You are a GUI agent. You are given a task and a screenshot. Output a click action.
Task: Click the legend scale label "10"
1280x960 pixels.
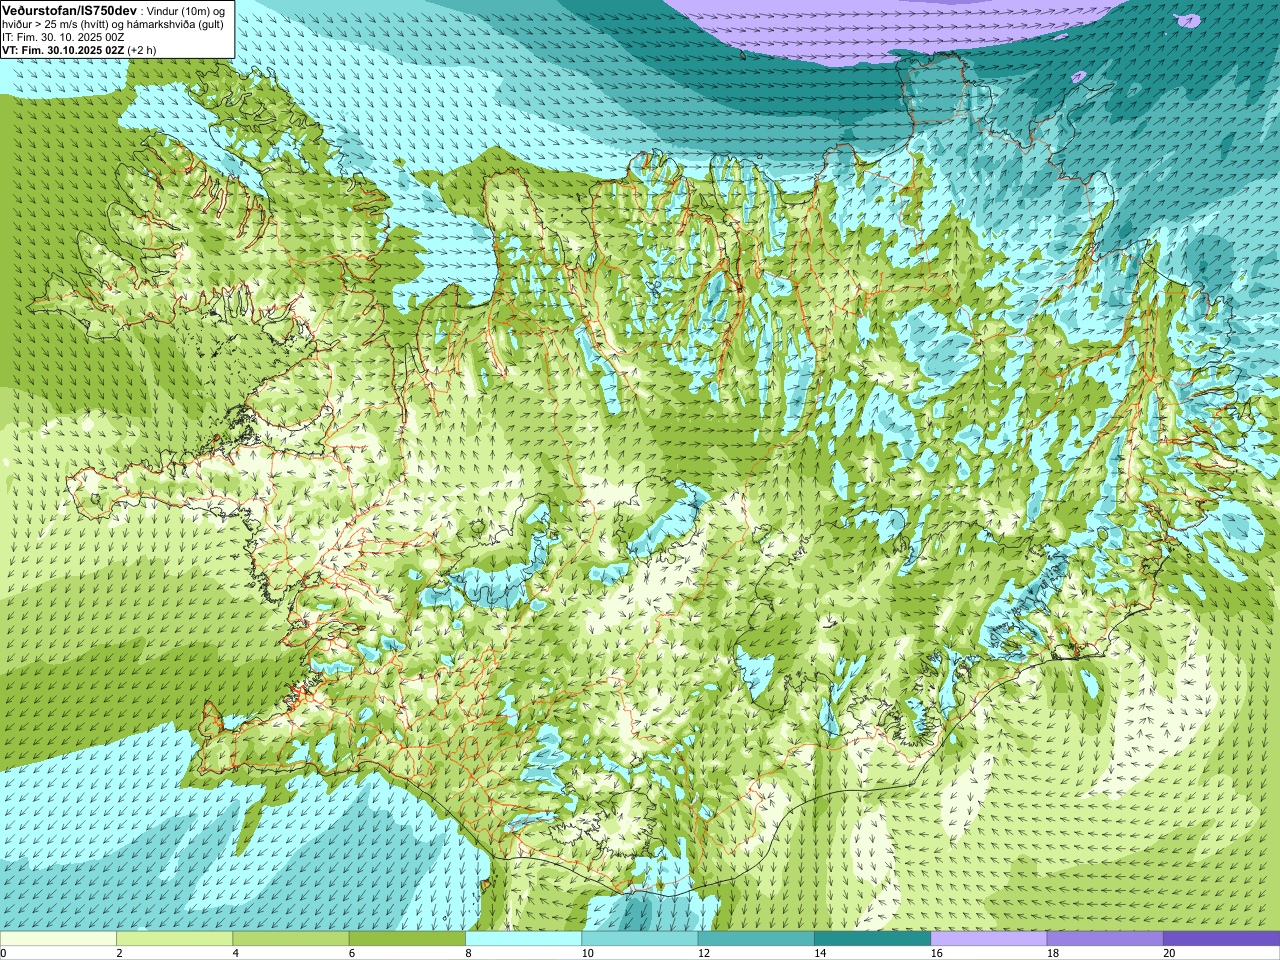tap(587, 953)
